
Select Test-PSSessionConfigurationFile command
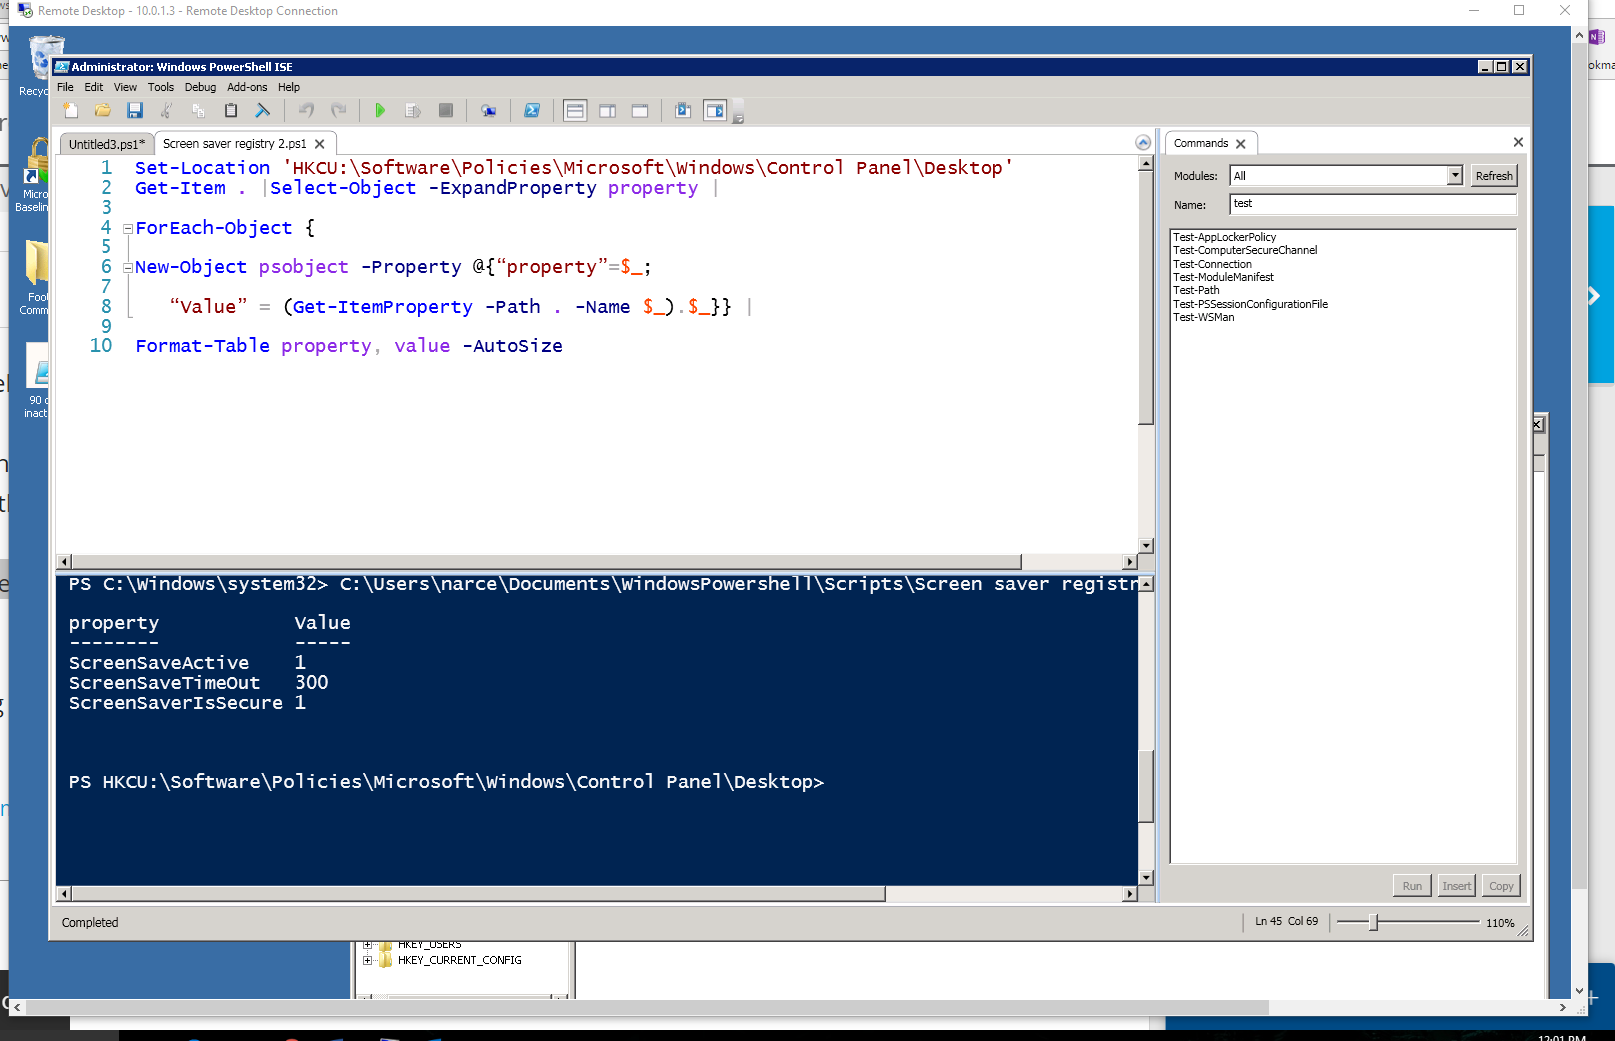1250,304
